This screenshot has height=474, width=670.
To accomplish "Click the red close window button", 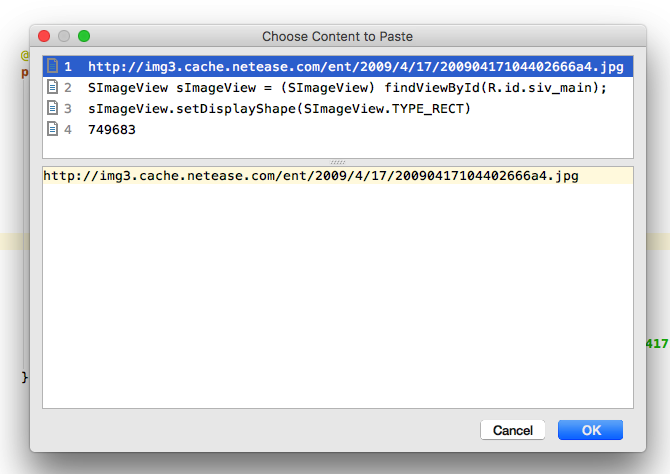I will [44, 36].
